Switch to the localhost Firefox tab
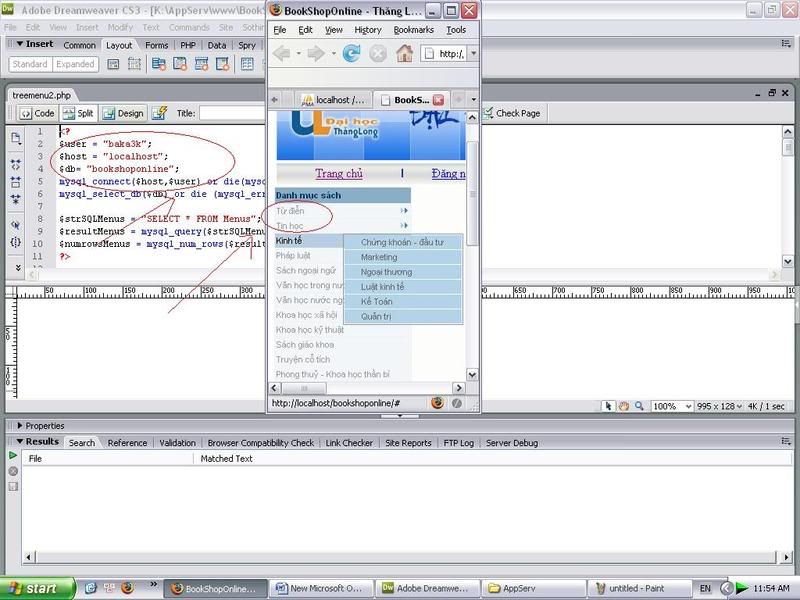 334,100
